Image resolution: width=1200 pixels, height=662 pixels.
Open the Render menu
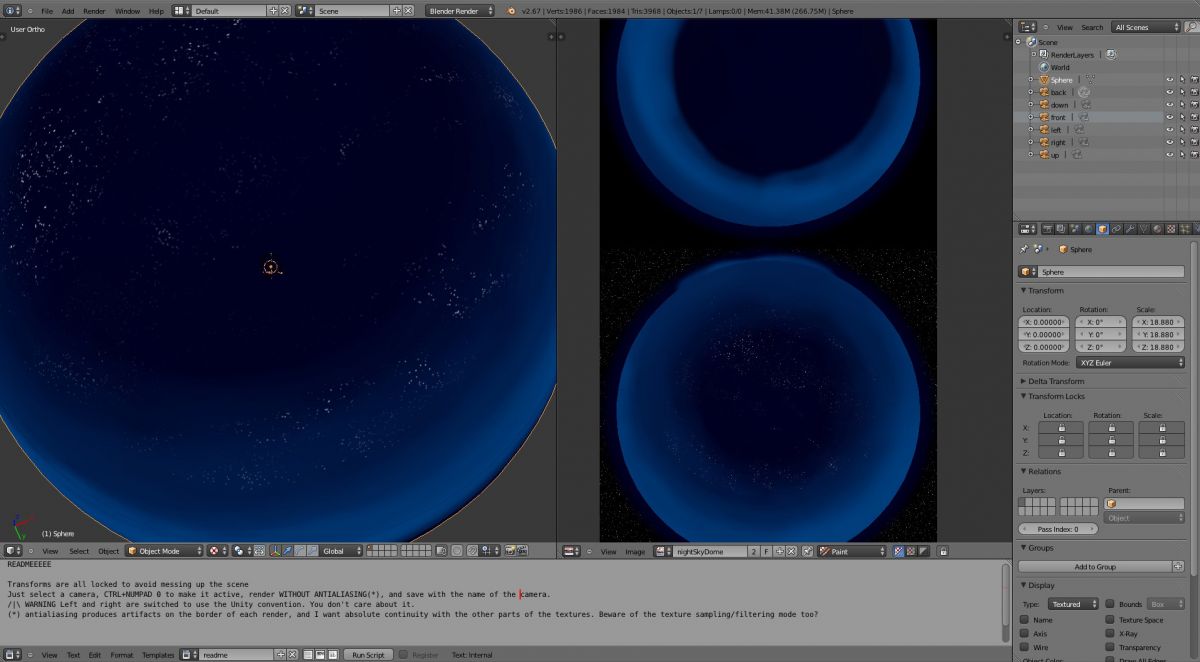pyautogui.click(x=94, y=10)
